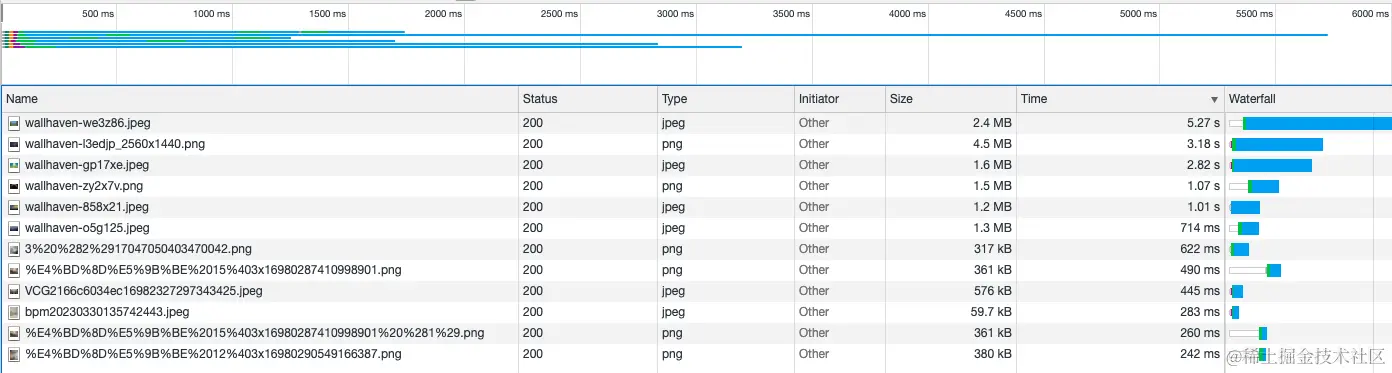Screen dimensions: 1392x373
Task: Select the 3%20%282%29 png request row
Action: click(x=696, y=249)
